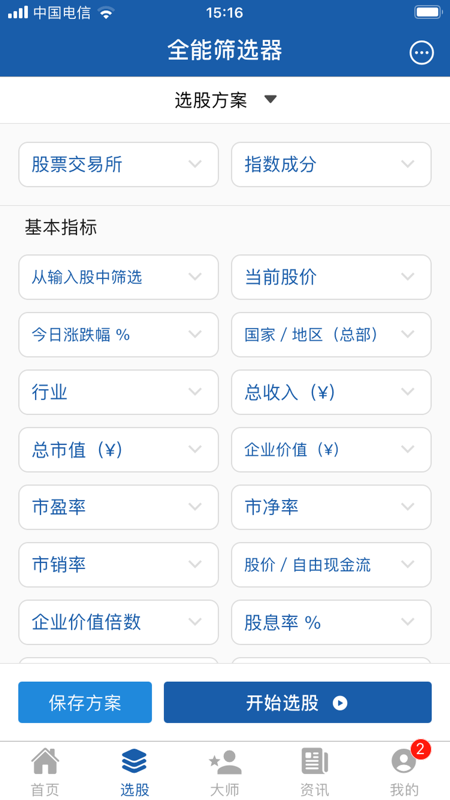The image size is (450, 800).
Task: Open the 大师 person-star icon
Action: click(225, 762)
